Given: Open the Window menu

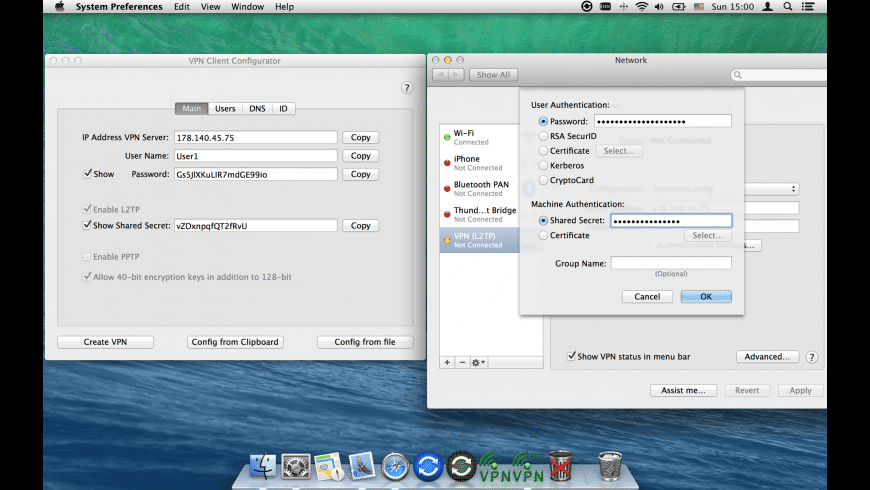Looking at the screenshot, I should pos(247,7).
